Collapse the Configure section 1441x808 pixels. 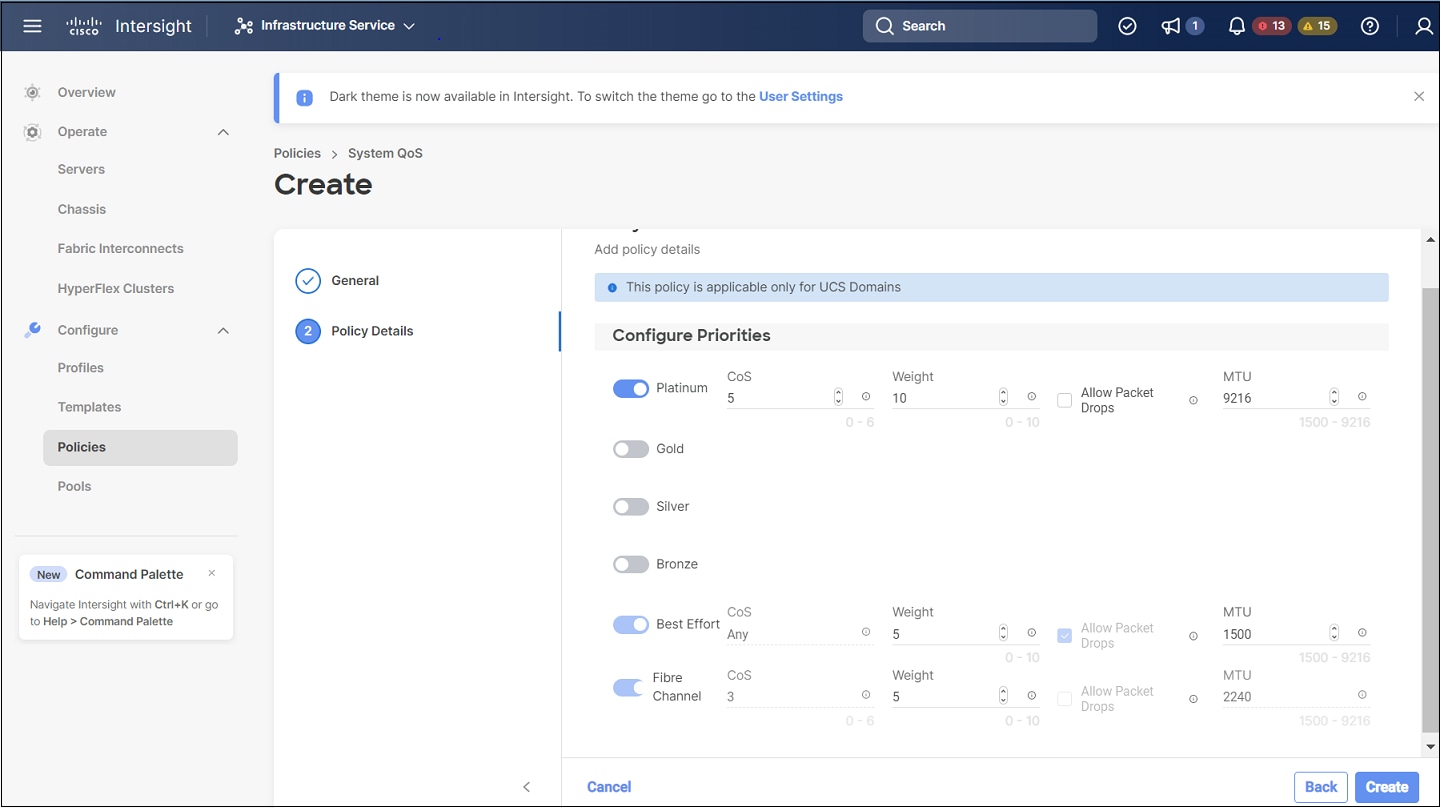[223, 330]
